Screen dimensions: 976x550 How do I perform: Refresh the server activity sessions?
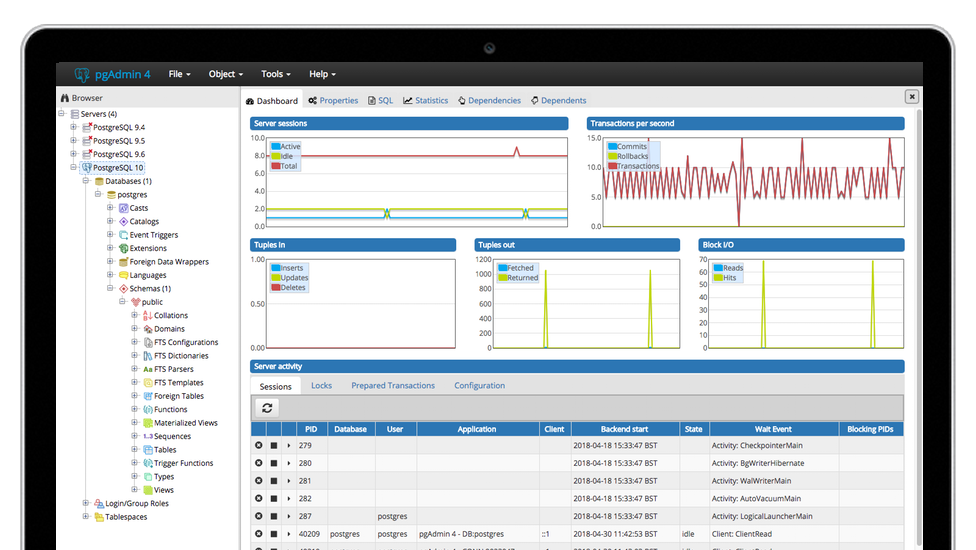point(267,408)
